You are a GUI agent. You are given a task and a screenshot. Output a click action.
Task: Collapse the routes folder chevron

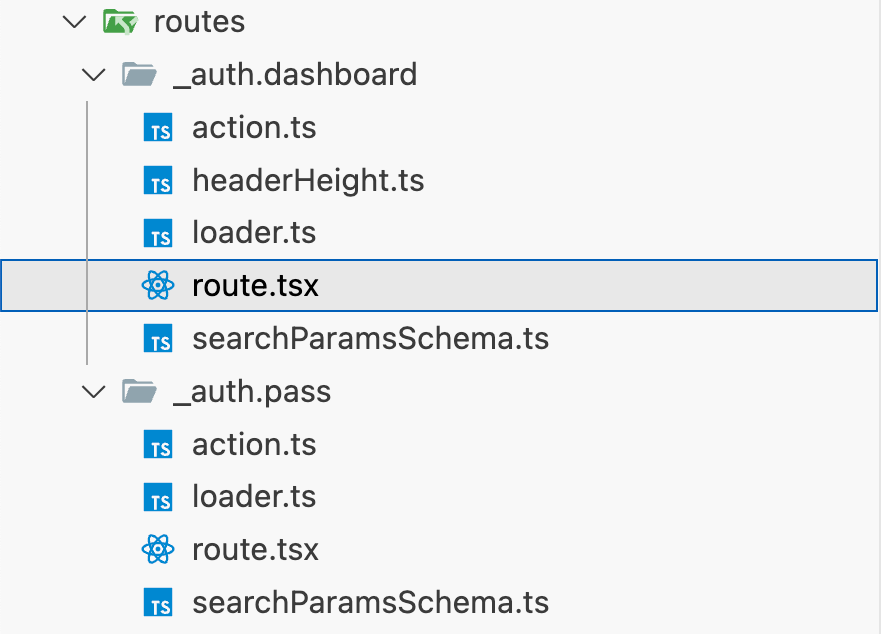[74, 22]
